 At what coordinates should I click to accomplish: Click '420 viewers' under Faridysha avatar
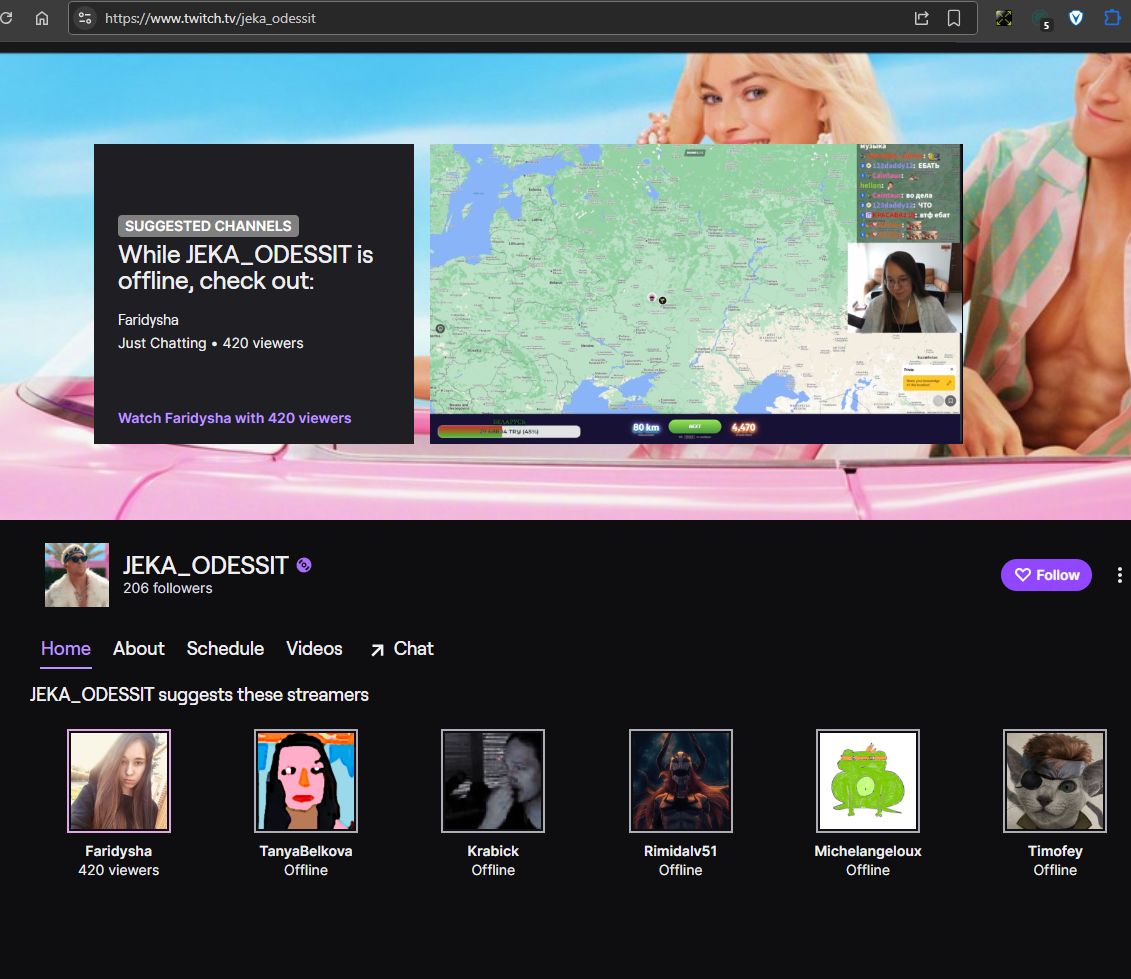[119, 871]
